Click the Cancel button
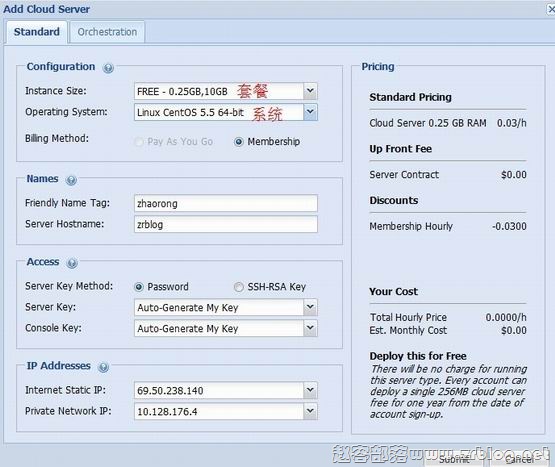Viewport: 555px width, 467px height. pos(519,460)
